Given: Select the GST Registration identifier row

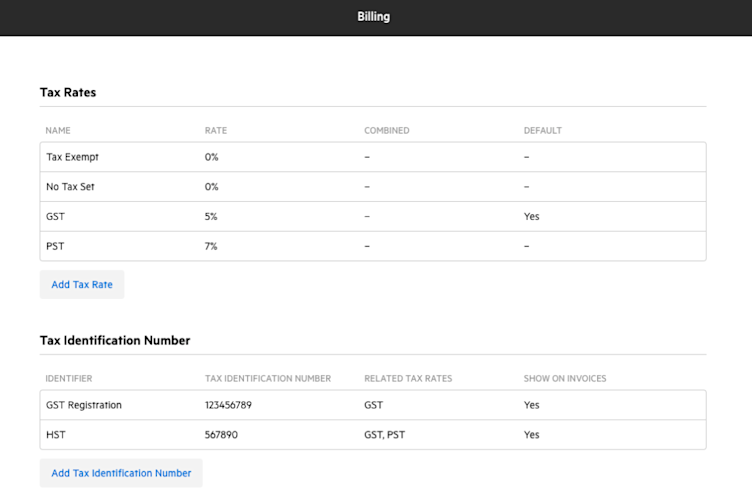Looking at the screenshot, I should tap(84, 405).
